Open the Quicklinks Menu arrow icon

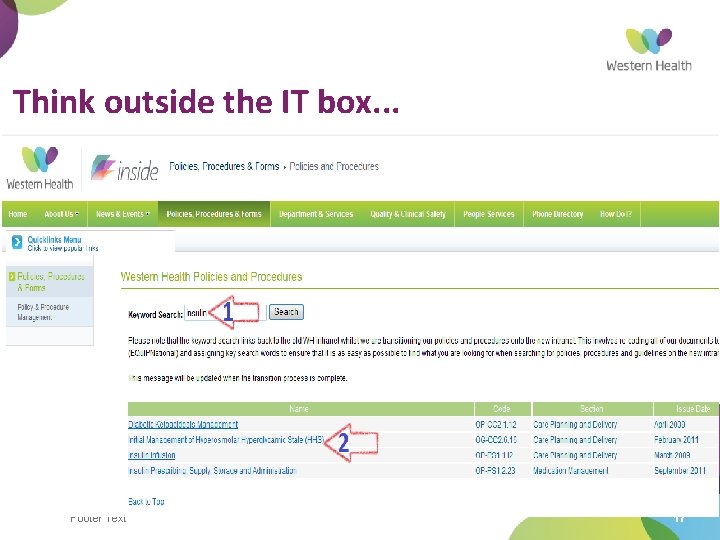(17, 242)
